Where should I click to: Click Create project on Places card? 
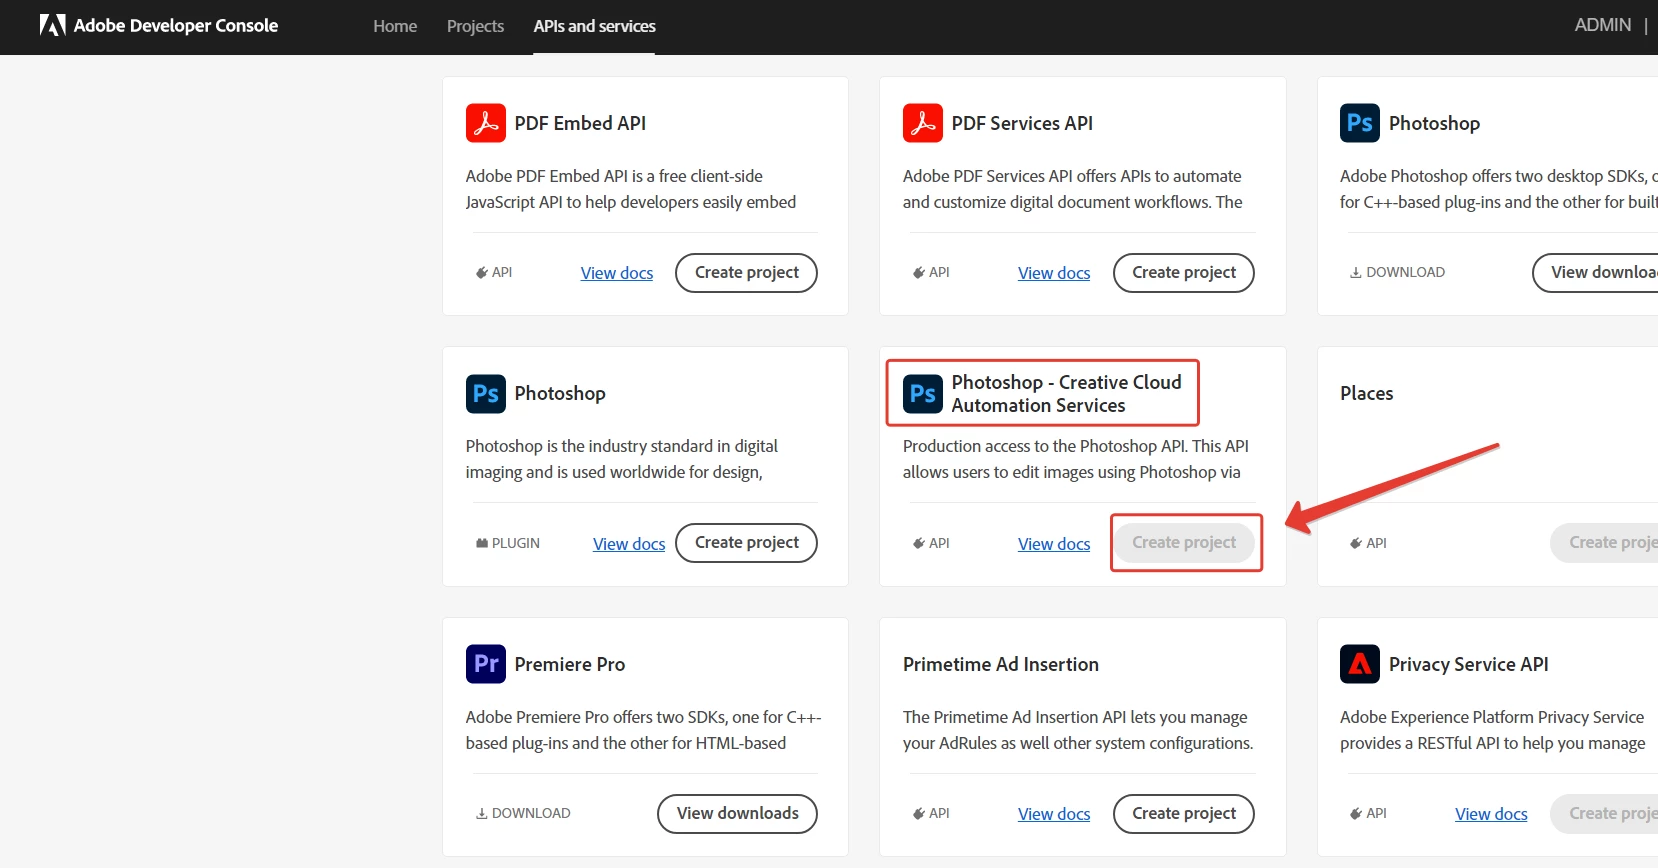click(x=1604, y=543)
